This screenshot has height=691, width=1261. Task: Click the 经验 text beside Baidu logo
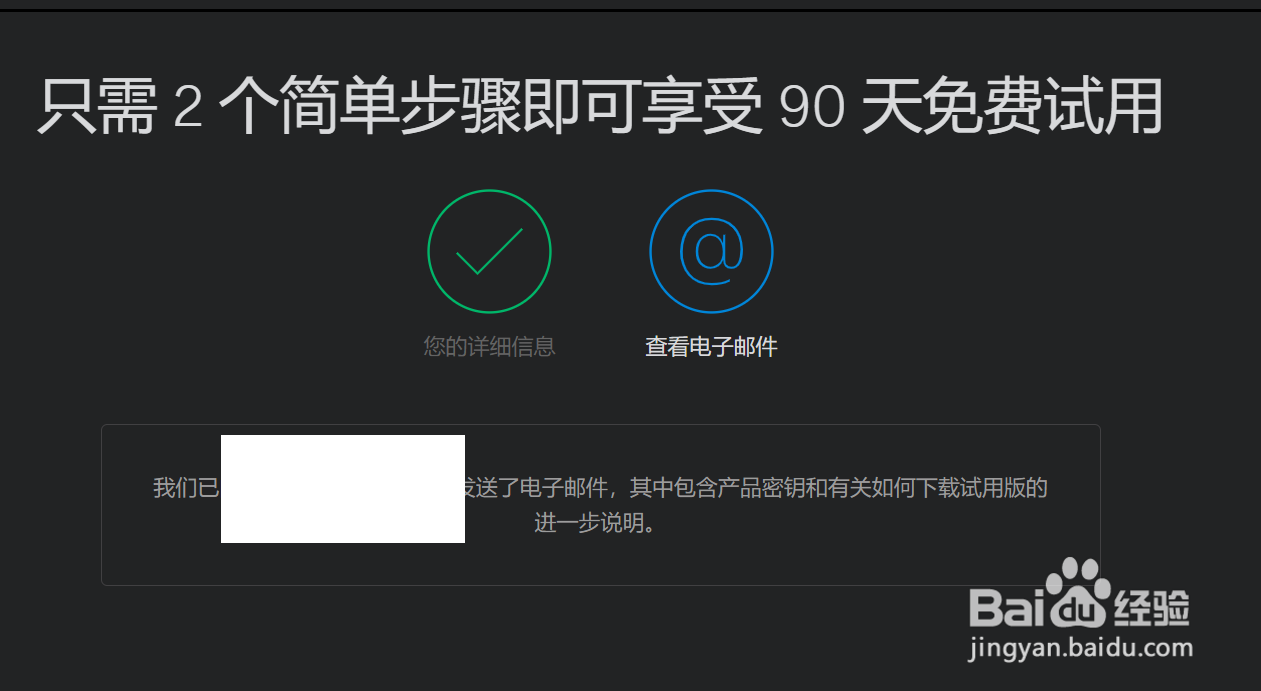click(x=1152, y=606)
